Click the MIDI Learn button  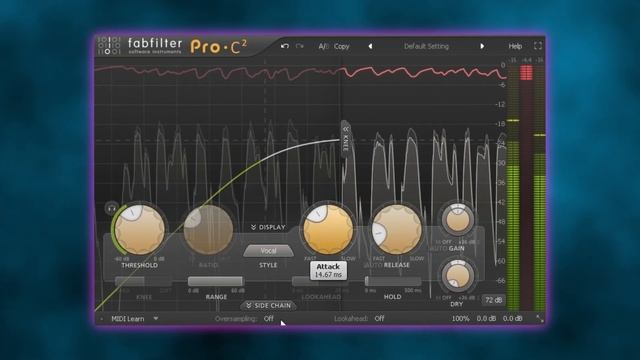click(128, 319)
